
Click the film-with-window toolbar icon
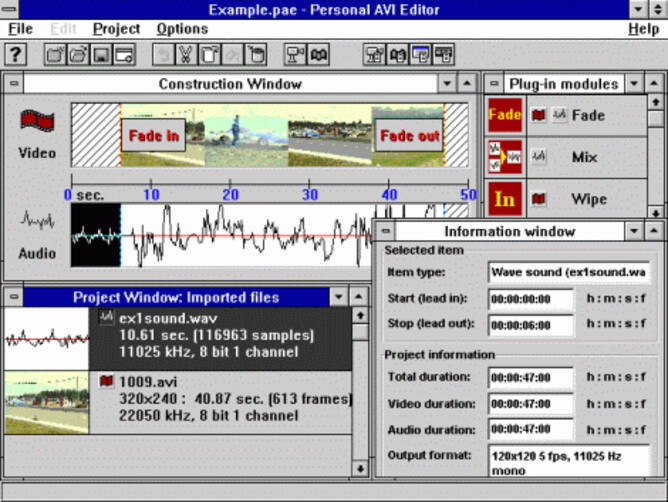click(x=397, y=55)
